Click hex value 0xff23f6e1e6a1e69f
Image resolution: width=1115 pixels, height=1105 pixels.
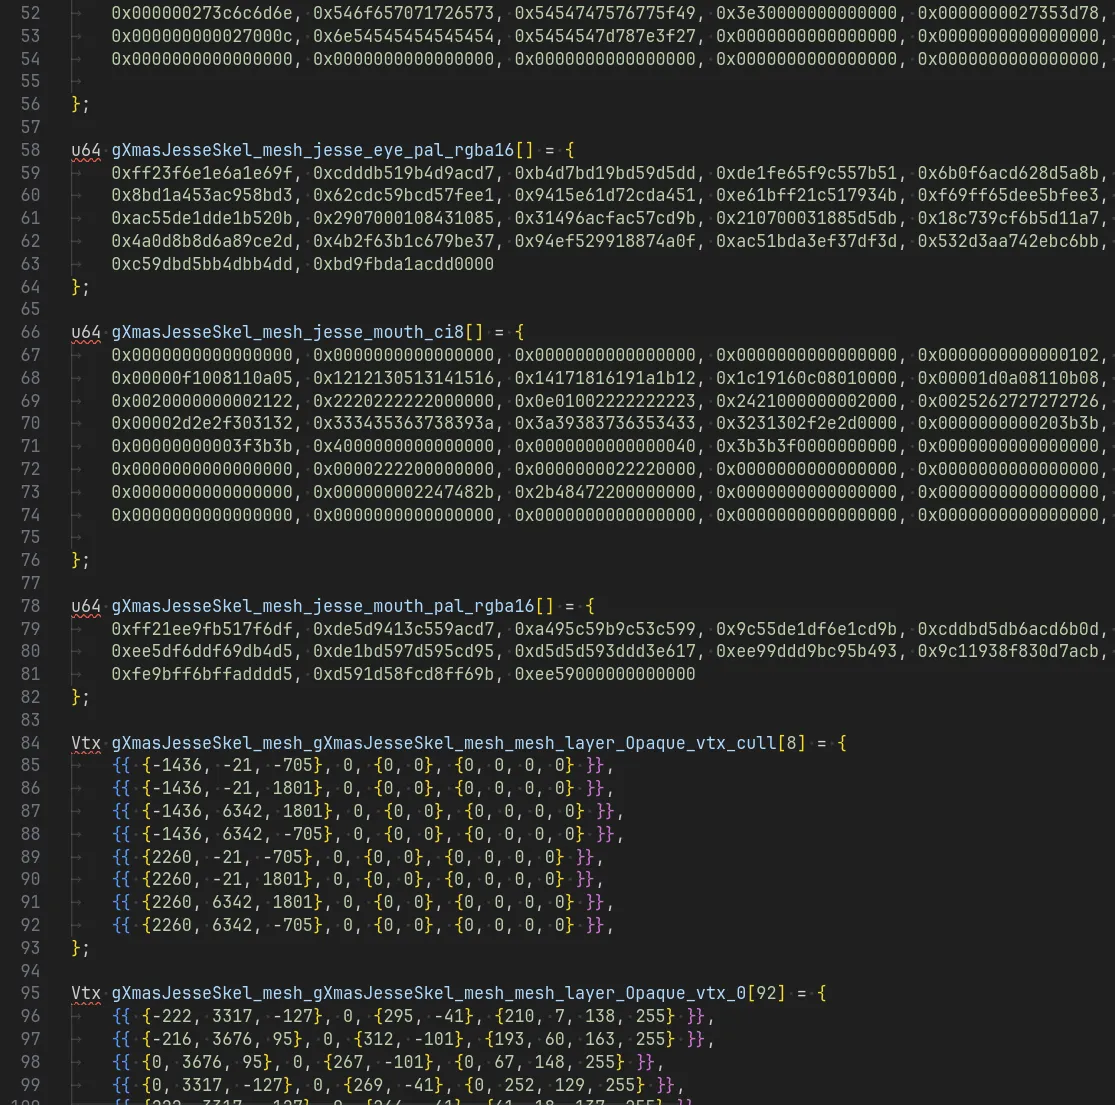(x=202, y=173)
